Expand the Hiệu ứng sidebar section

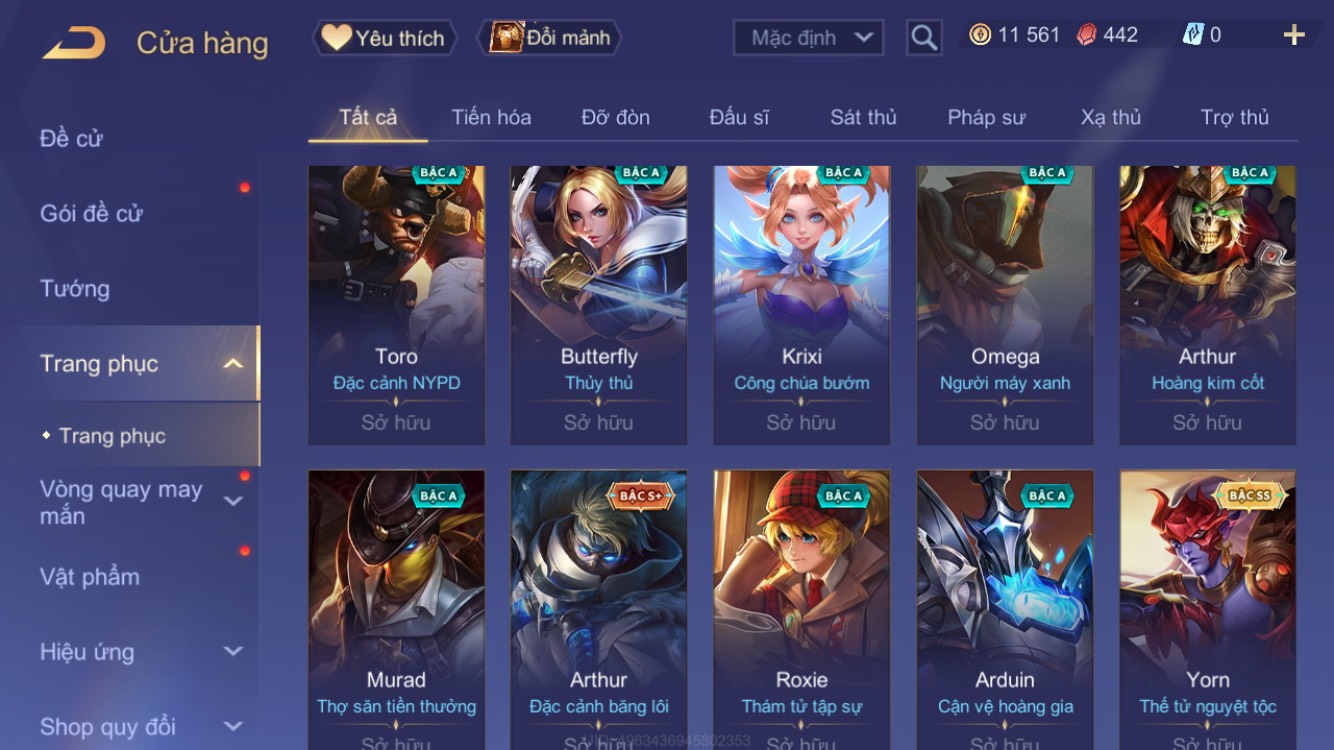pos(233,652)
